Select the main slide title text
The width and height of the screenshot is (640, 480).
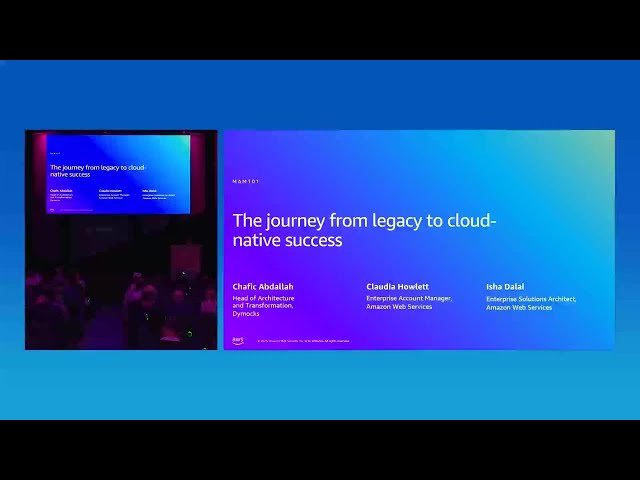[x=364, y=230]
